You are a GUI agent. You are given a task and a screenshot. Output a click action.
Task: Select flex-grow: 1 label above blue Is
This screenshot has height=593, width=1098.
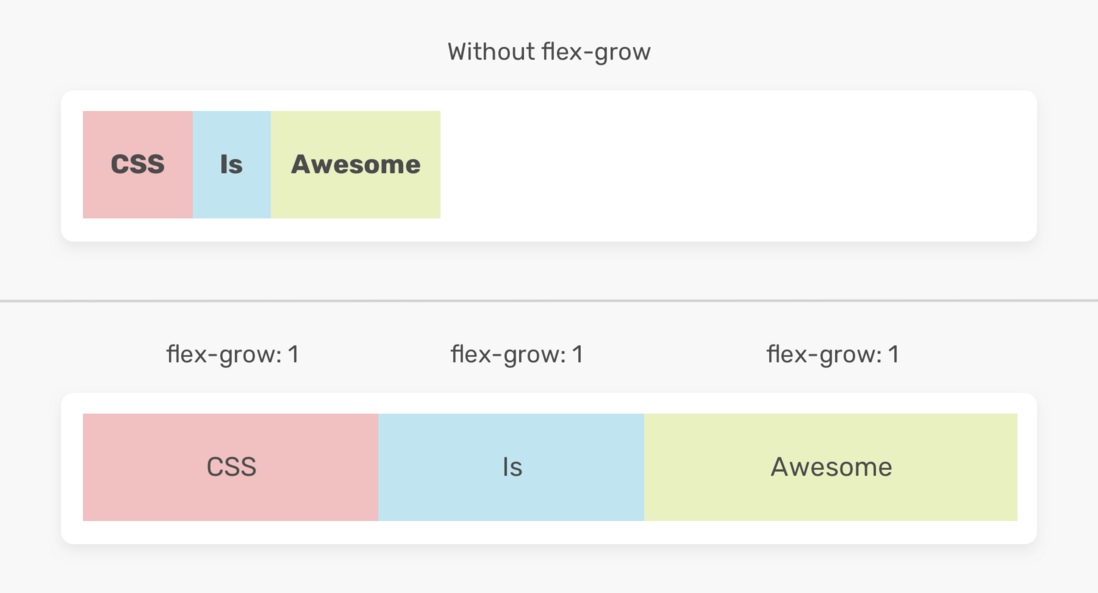517,354
